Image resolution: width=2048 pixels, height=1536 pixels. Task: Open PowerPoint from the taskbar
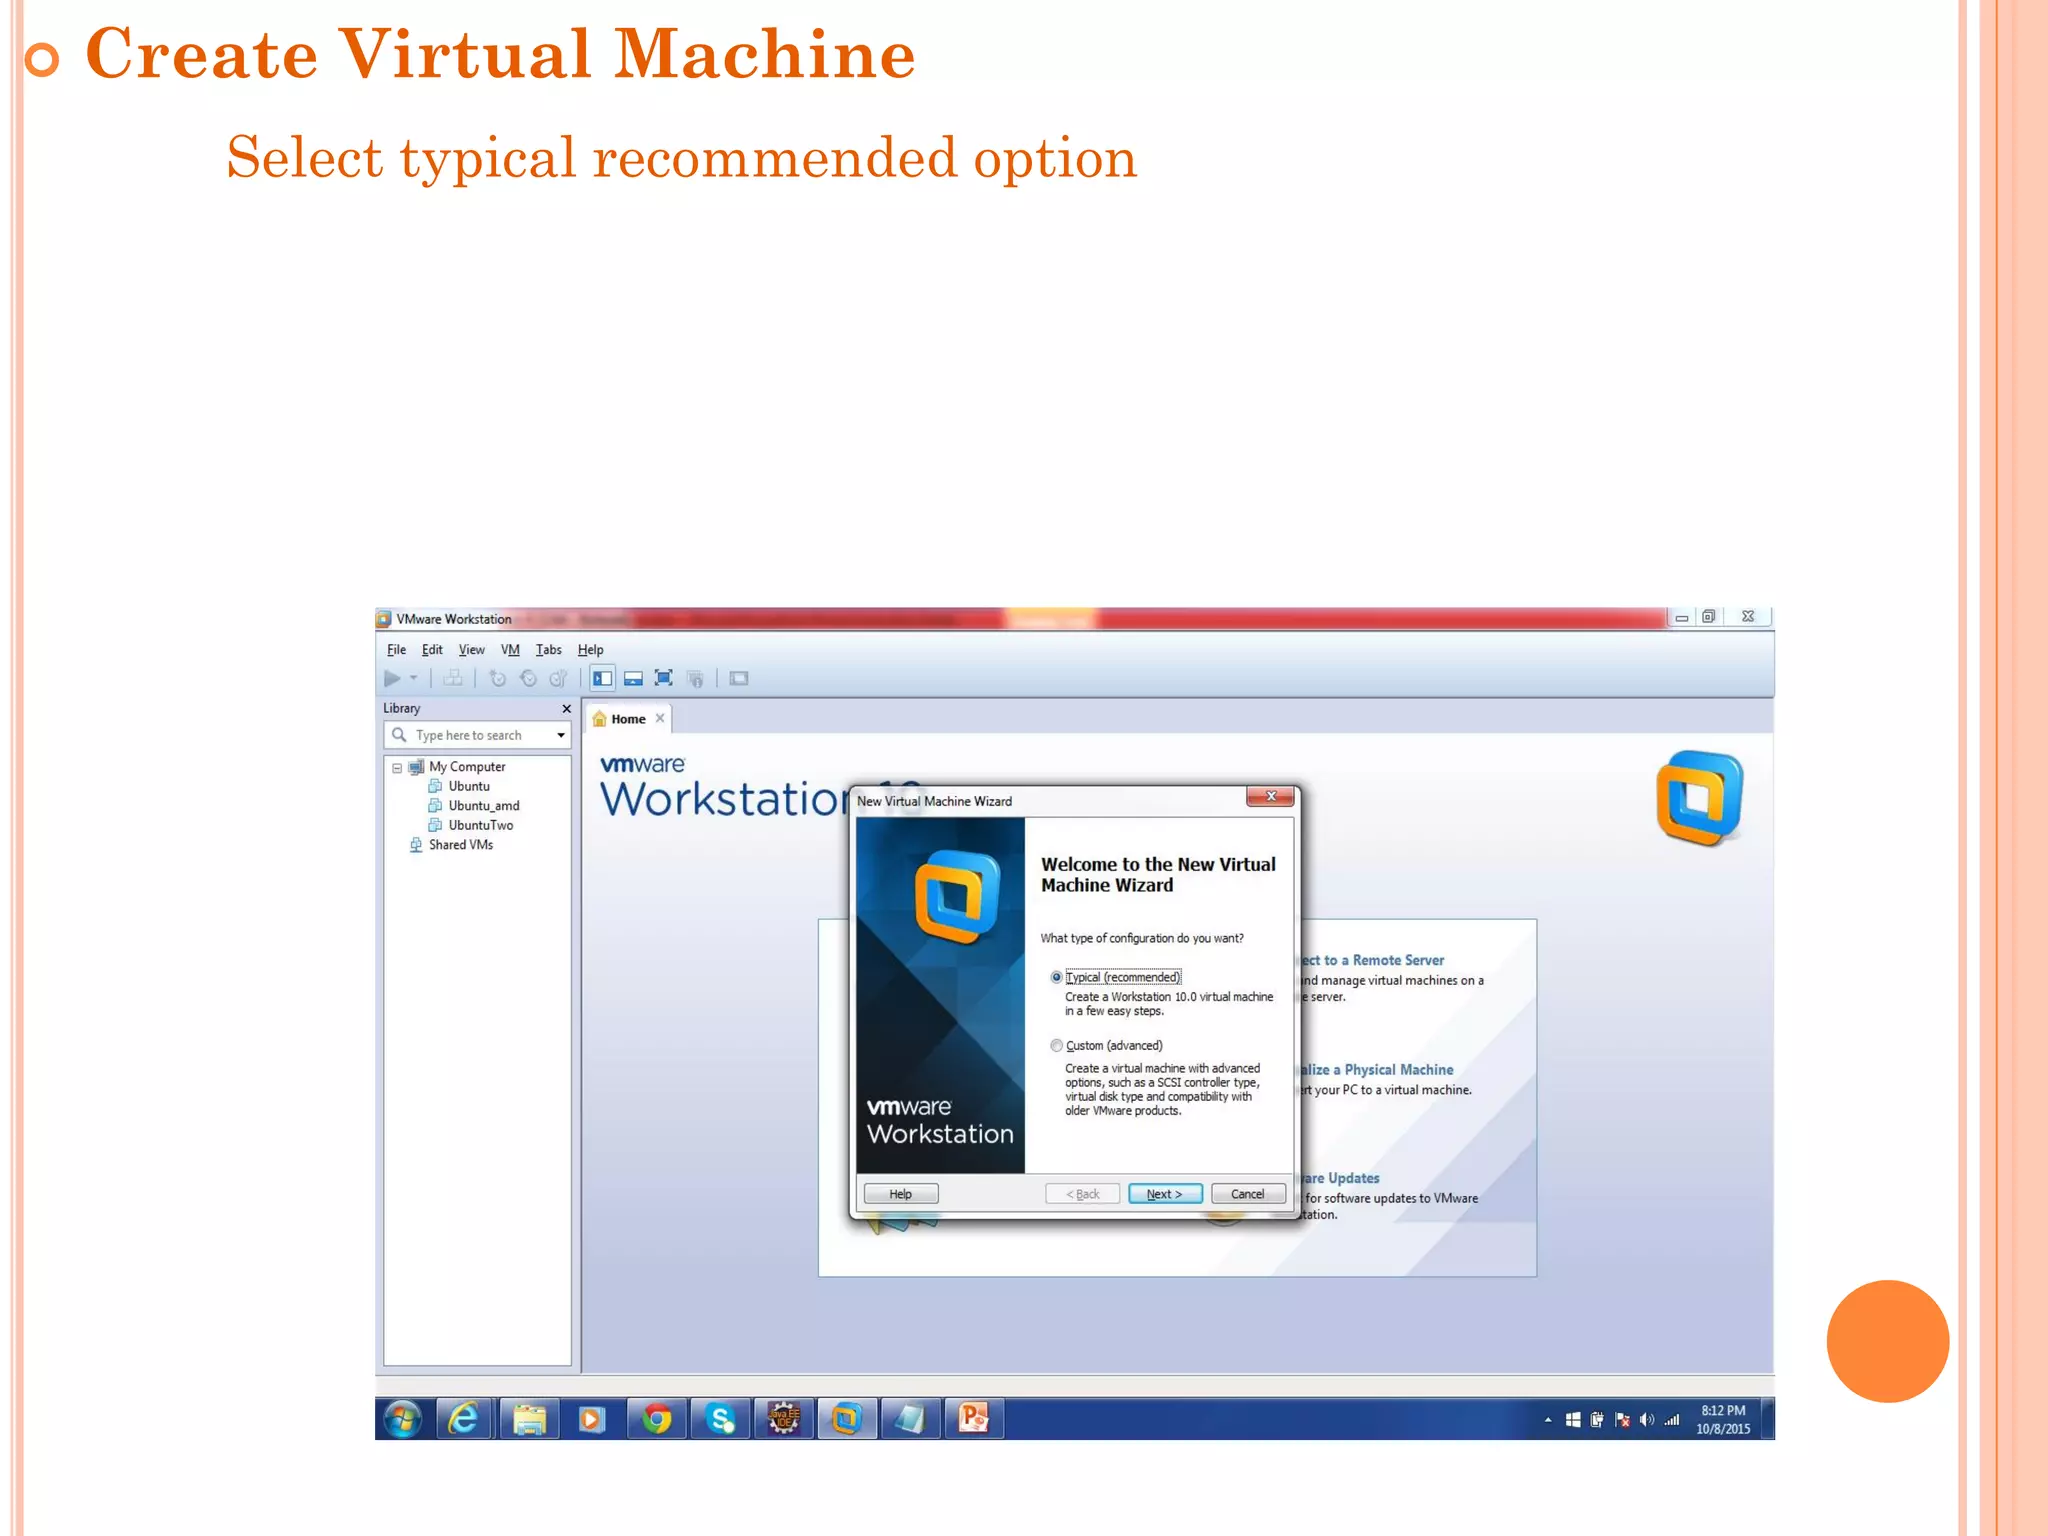(x=974, y=1419)
